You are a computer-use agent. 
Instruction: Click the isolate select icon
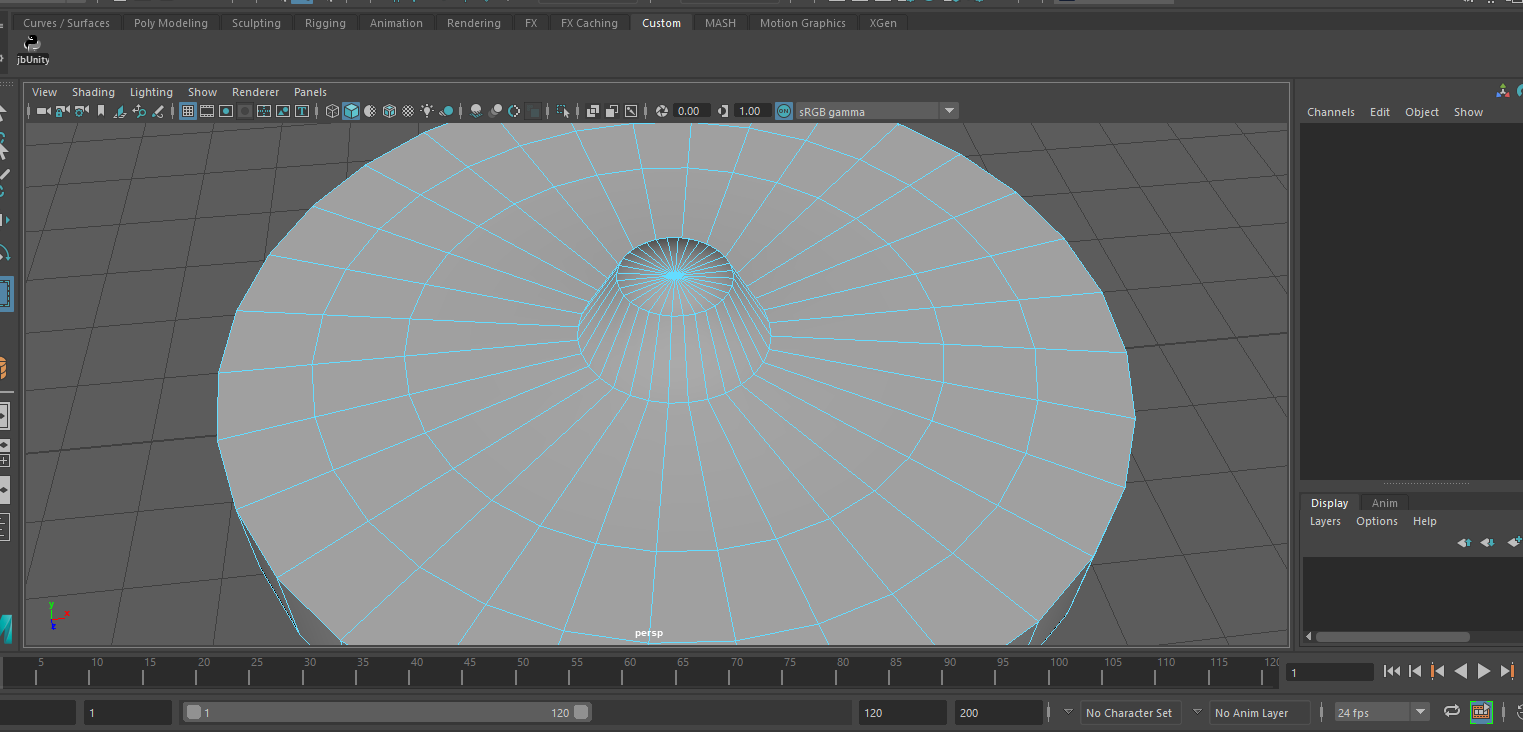click(x=563, y=111)
